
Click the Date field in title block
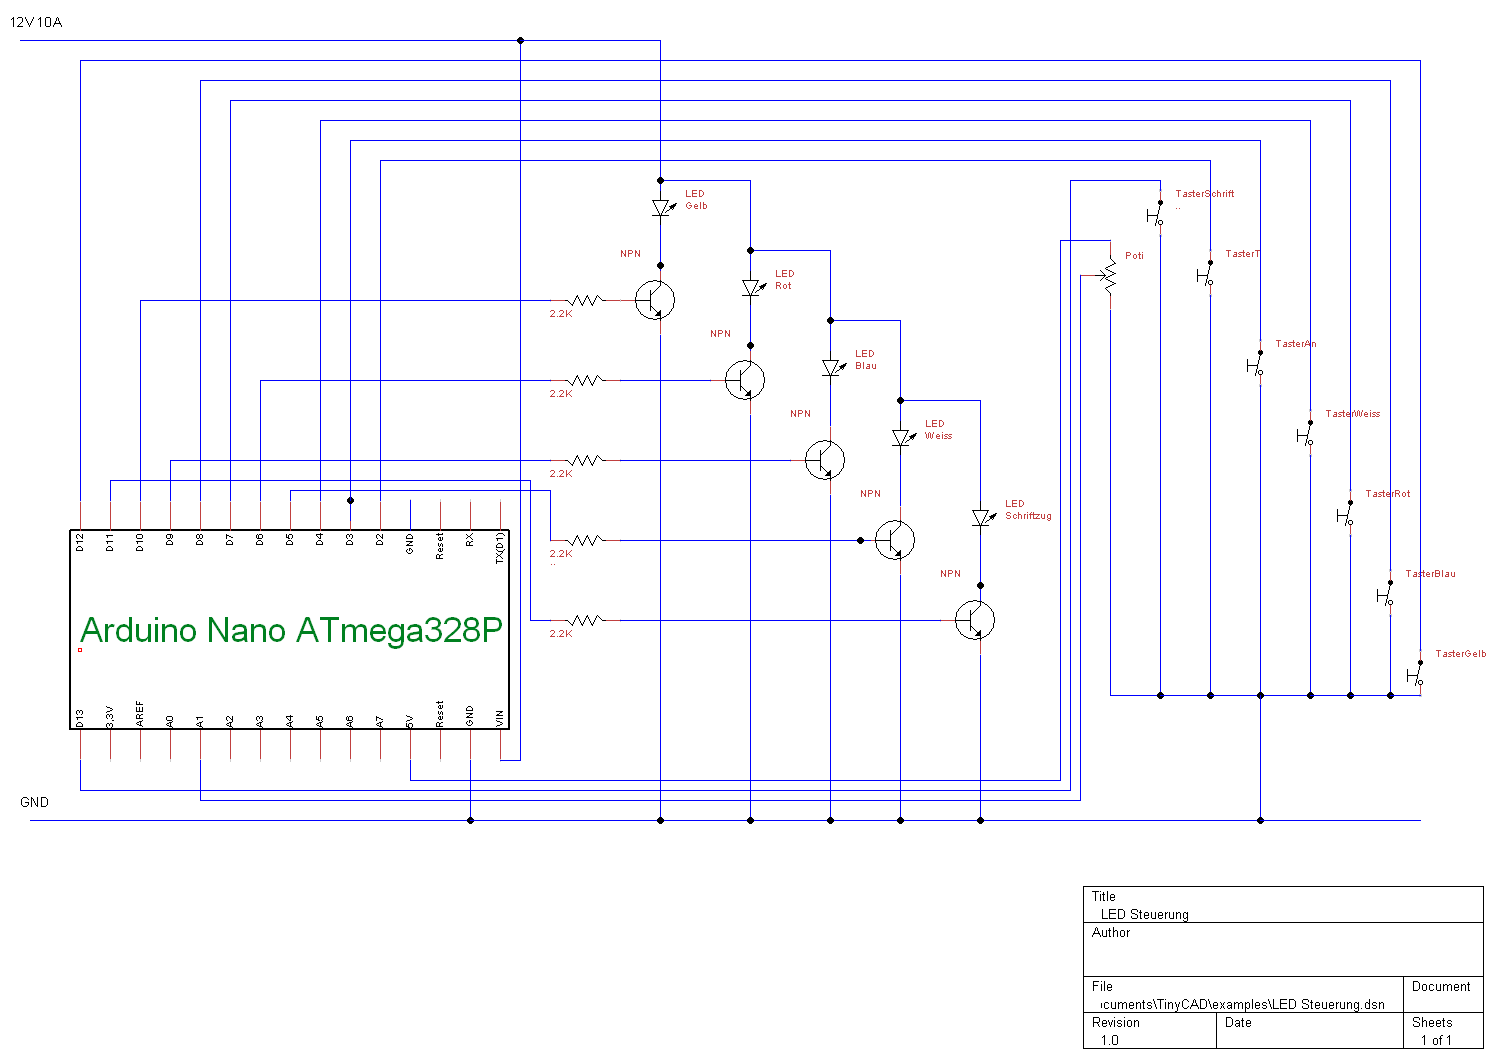[x=1308, y=1031]
